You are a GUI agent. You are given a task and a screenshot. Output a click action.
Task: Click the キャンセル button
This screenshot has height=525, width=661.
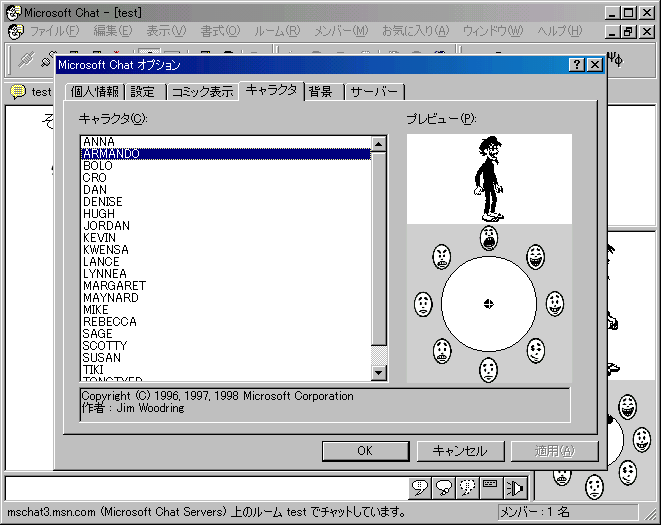coord(460,451)
